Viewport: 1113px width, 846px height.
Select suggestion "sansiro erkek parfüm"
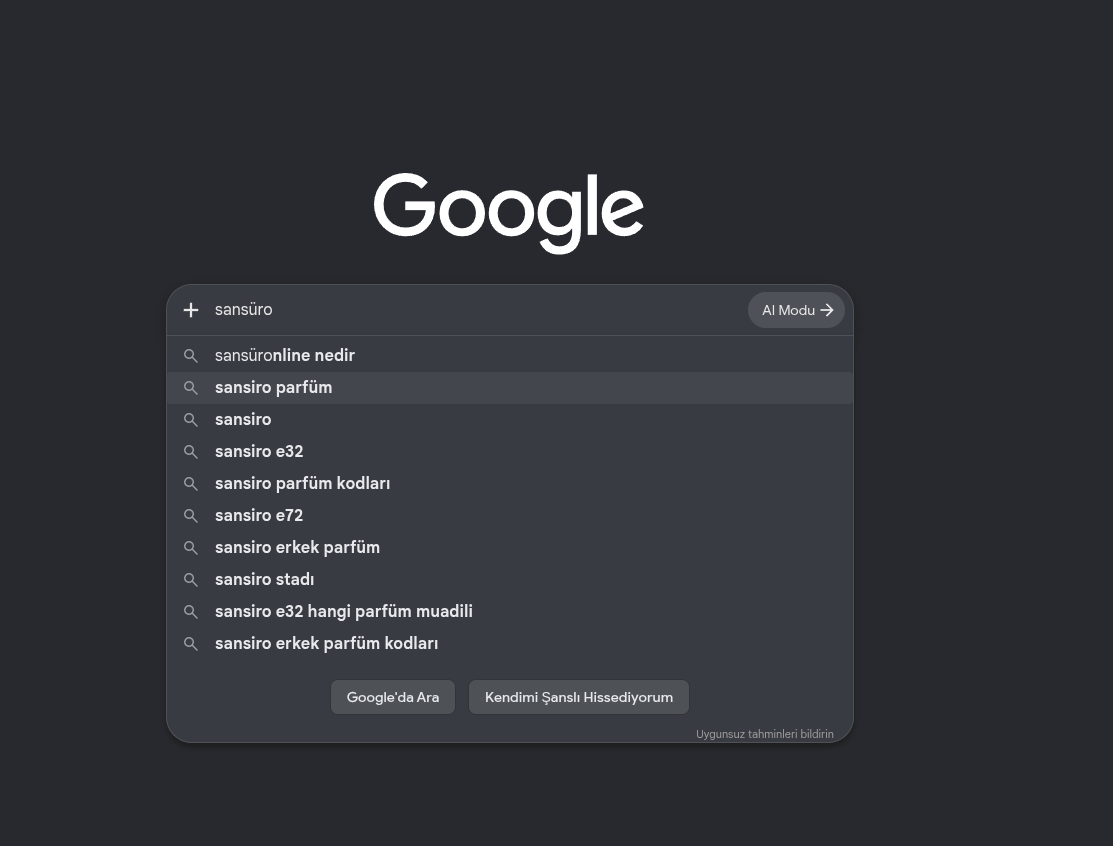pos(510,547)
